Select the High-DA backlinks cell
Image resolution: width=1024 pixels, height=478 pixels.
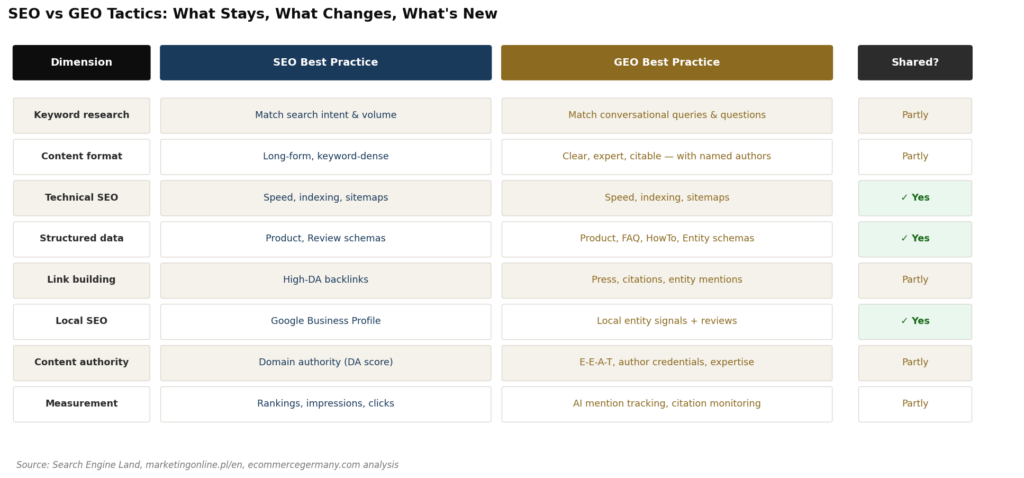point(325,280)
